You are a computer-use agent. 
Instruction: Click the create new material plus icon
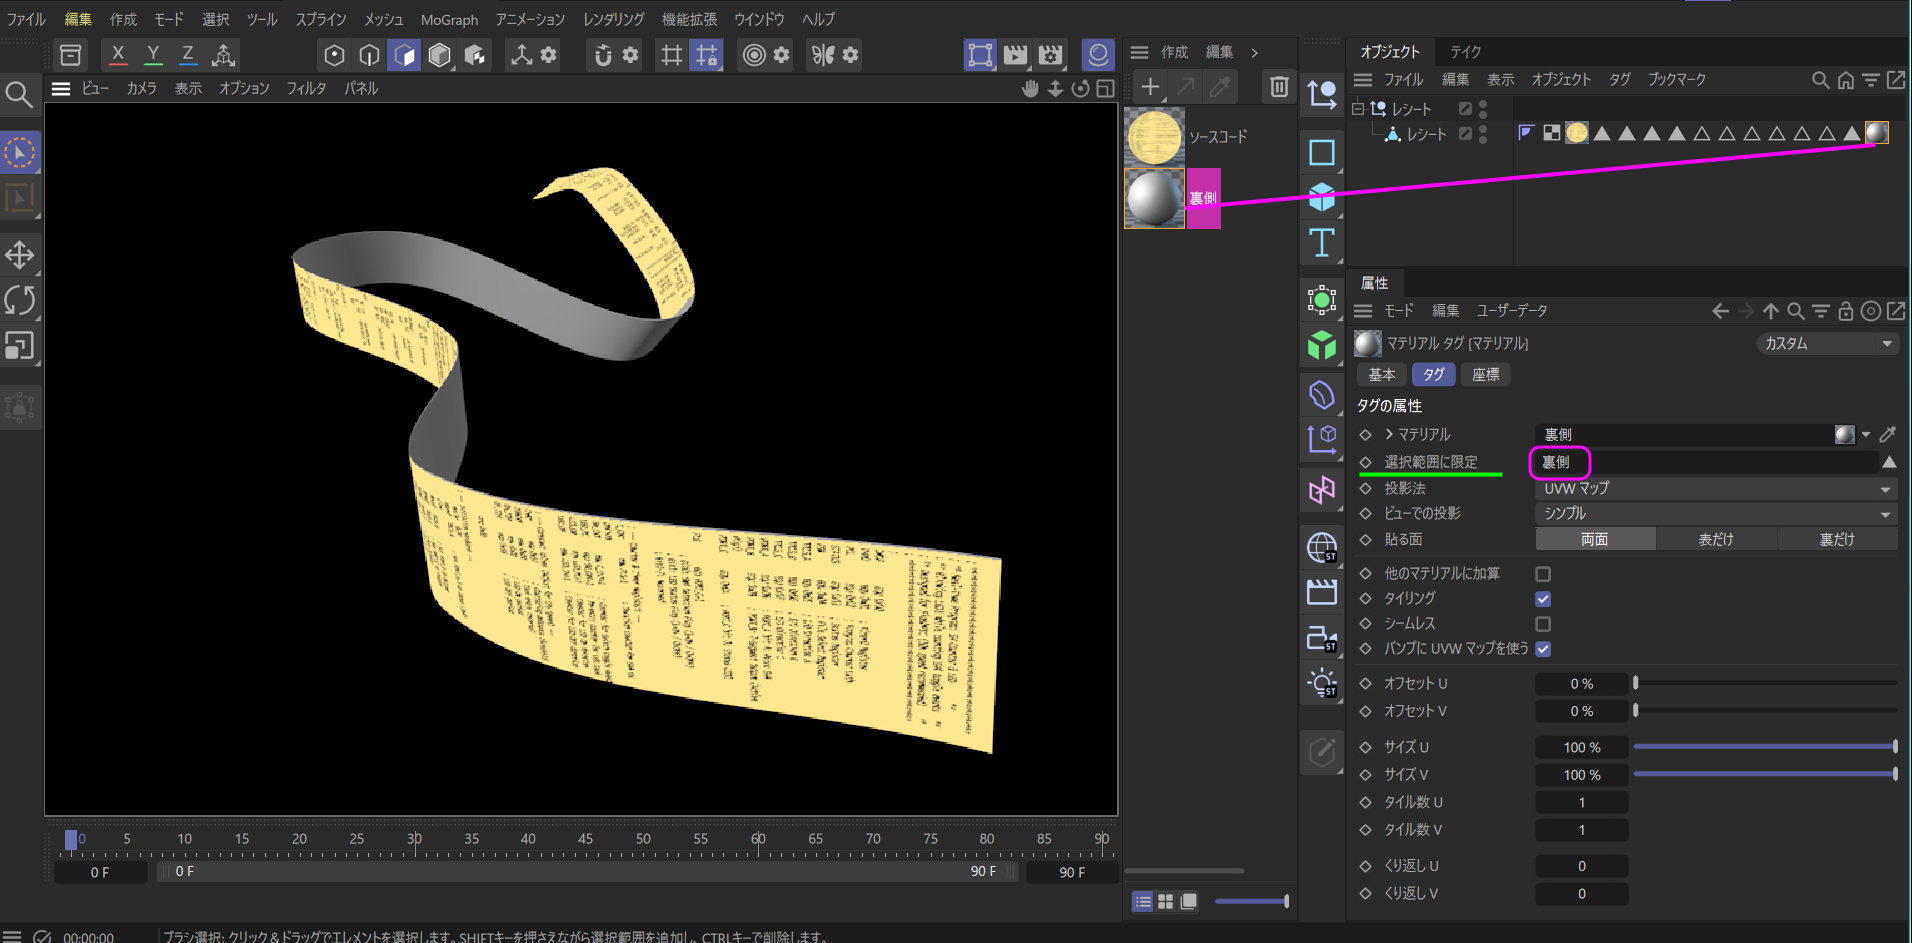1150,87
